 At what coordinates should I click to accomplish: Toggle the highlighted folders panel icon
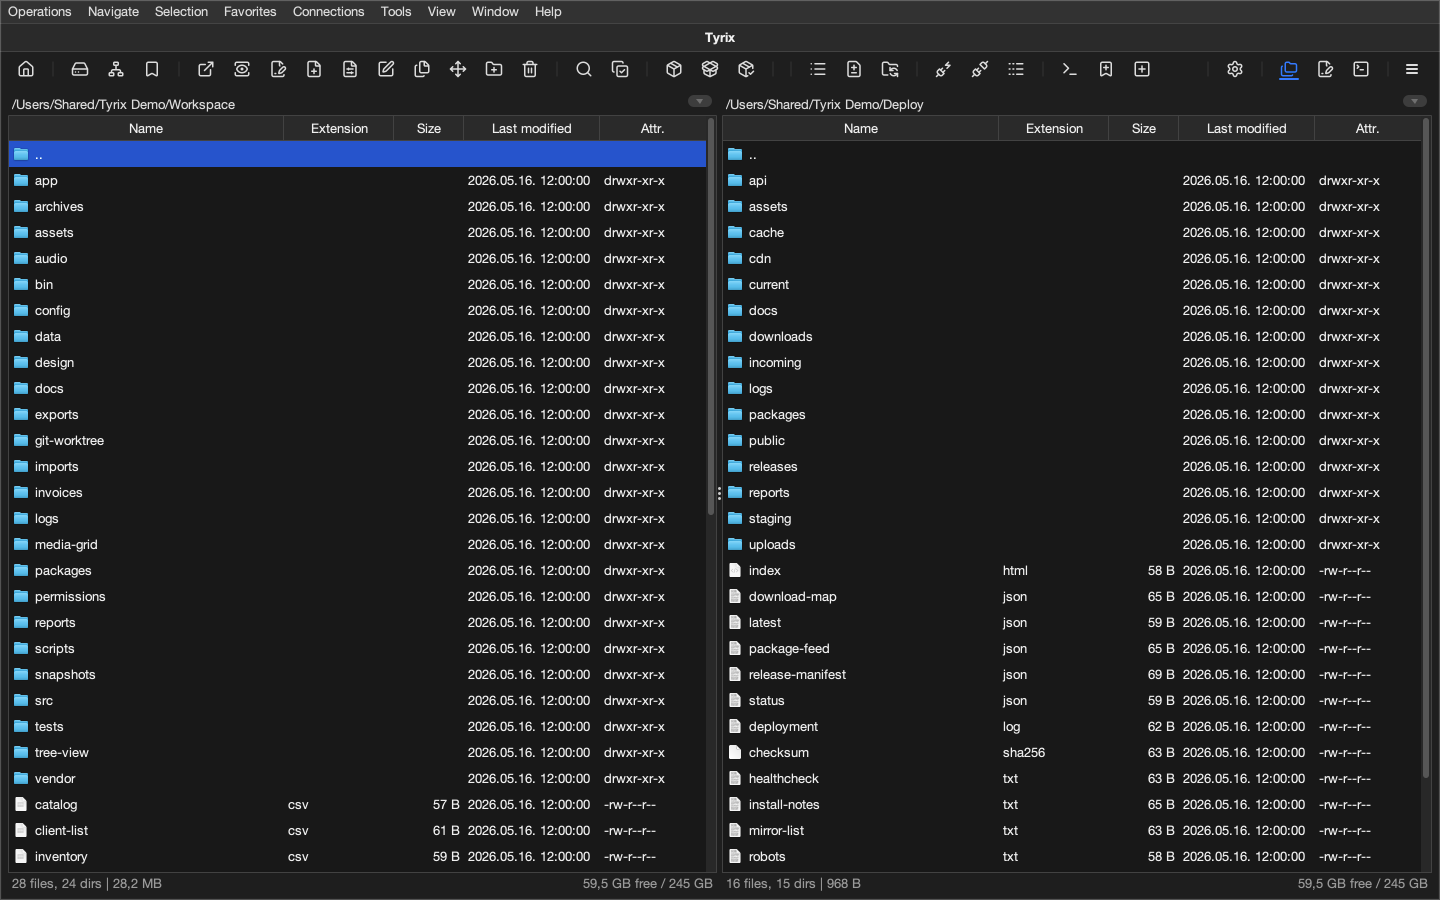1289,69
